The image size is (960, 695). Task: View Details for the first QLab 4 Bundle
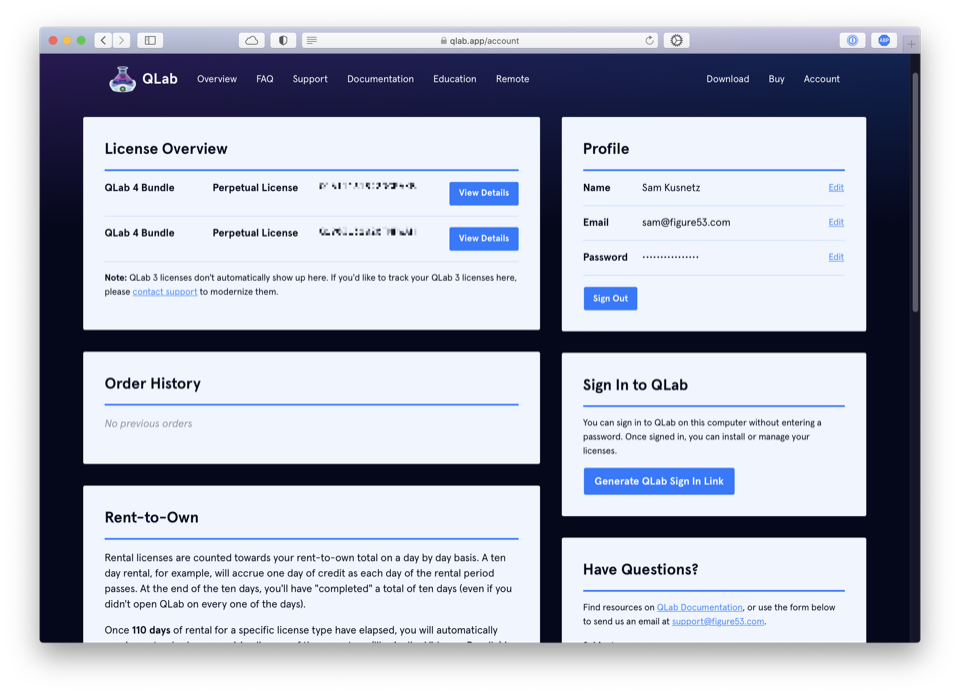(483, 193)
